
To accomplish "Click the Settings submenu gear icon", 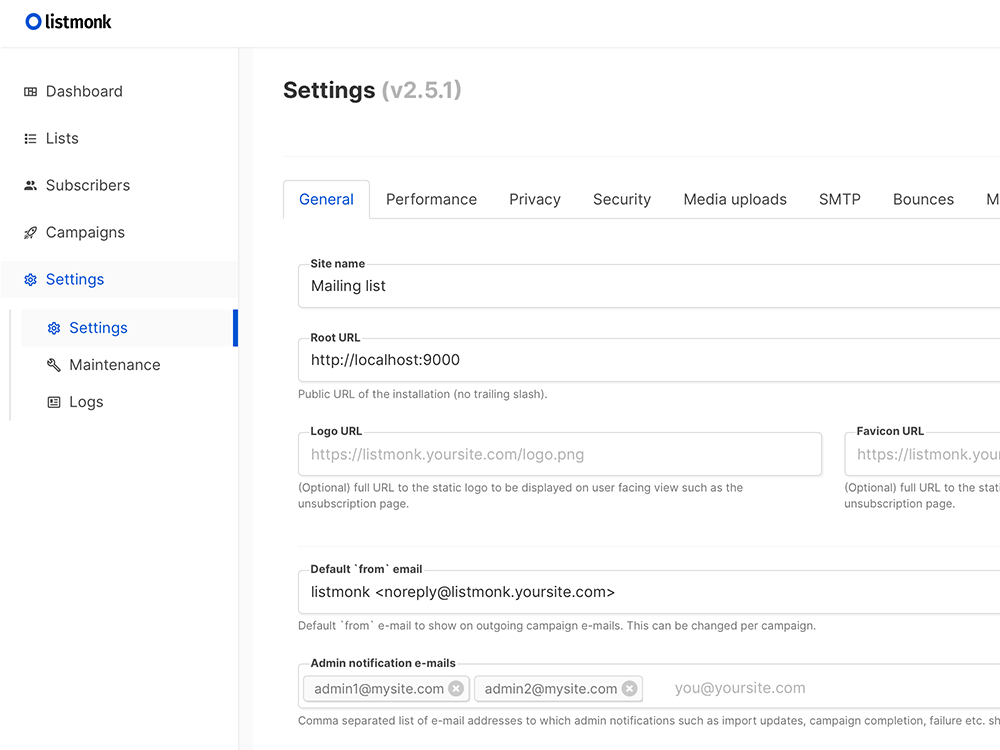I will [54, 328].
